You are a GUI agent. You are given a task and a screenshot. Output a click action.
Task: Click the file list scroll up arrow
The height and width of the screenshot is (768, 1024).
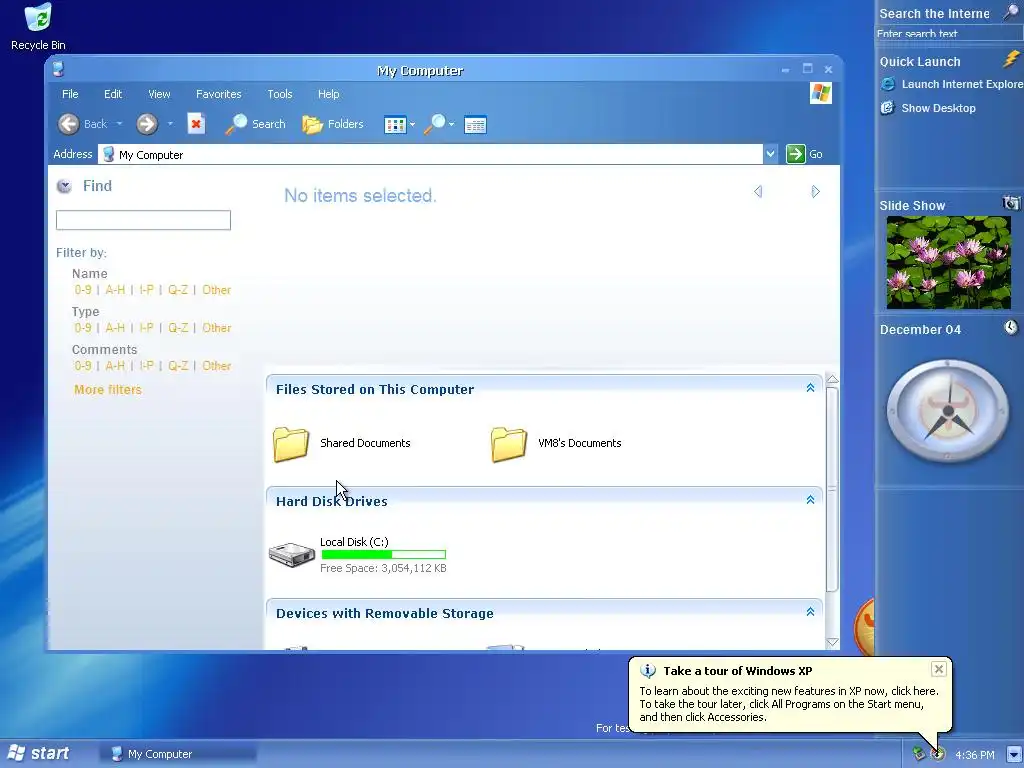tap(832, 379)
